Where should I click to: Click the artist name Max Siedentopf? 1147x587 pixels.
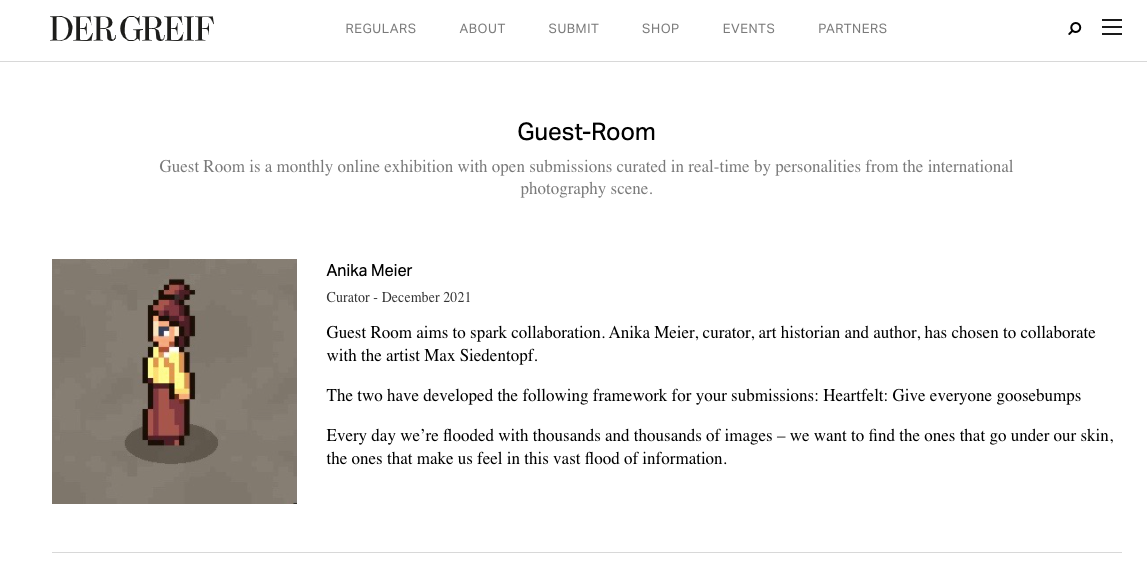point(480,356)
